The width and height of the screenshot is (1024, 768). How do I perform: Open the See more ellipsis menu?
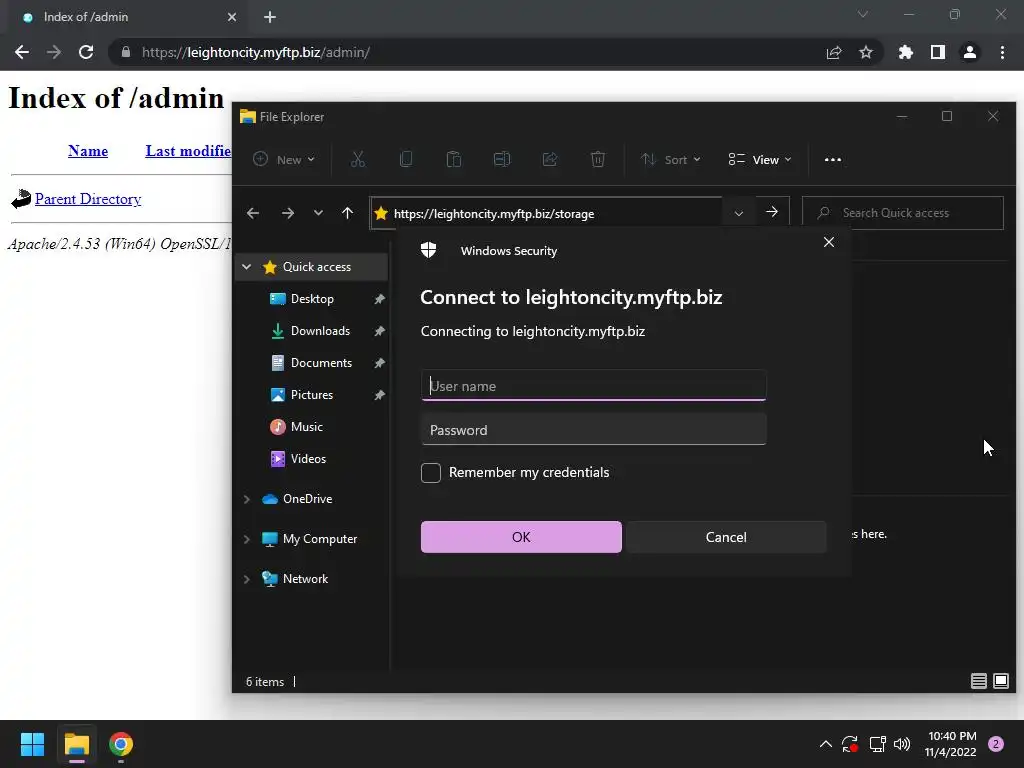pyautogui.click(x=833, y=159)
